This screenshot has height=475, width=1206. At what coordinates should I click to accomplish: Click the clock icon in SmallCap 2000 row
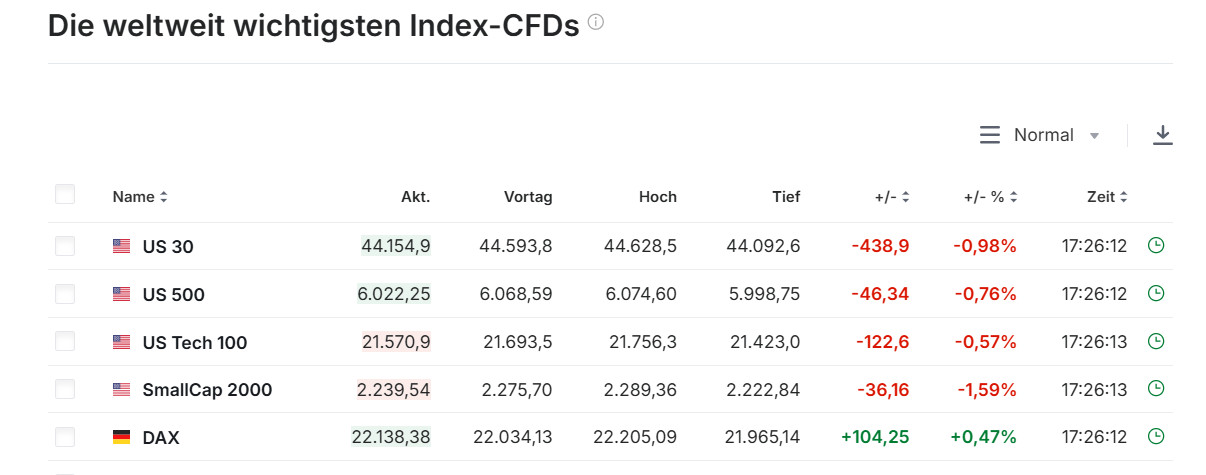tap(1156, 388)
